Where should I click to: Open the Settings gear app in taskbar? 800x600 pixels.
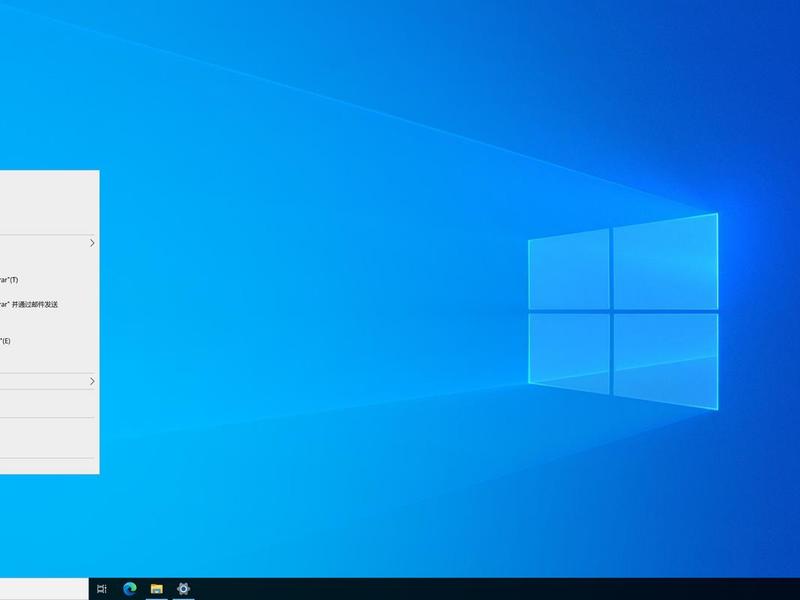183,588
